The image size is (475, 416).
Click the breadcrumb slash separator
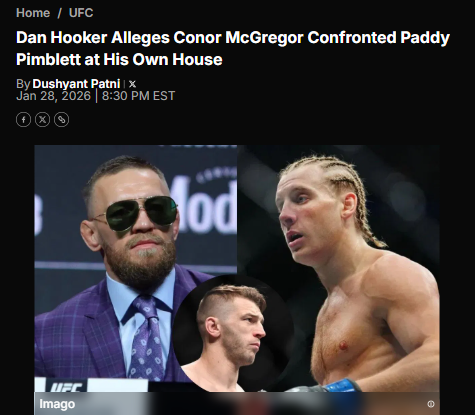click(60, 13)
